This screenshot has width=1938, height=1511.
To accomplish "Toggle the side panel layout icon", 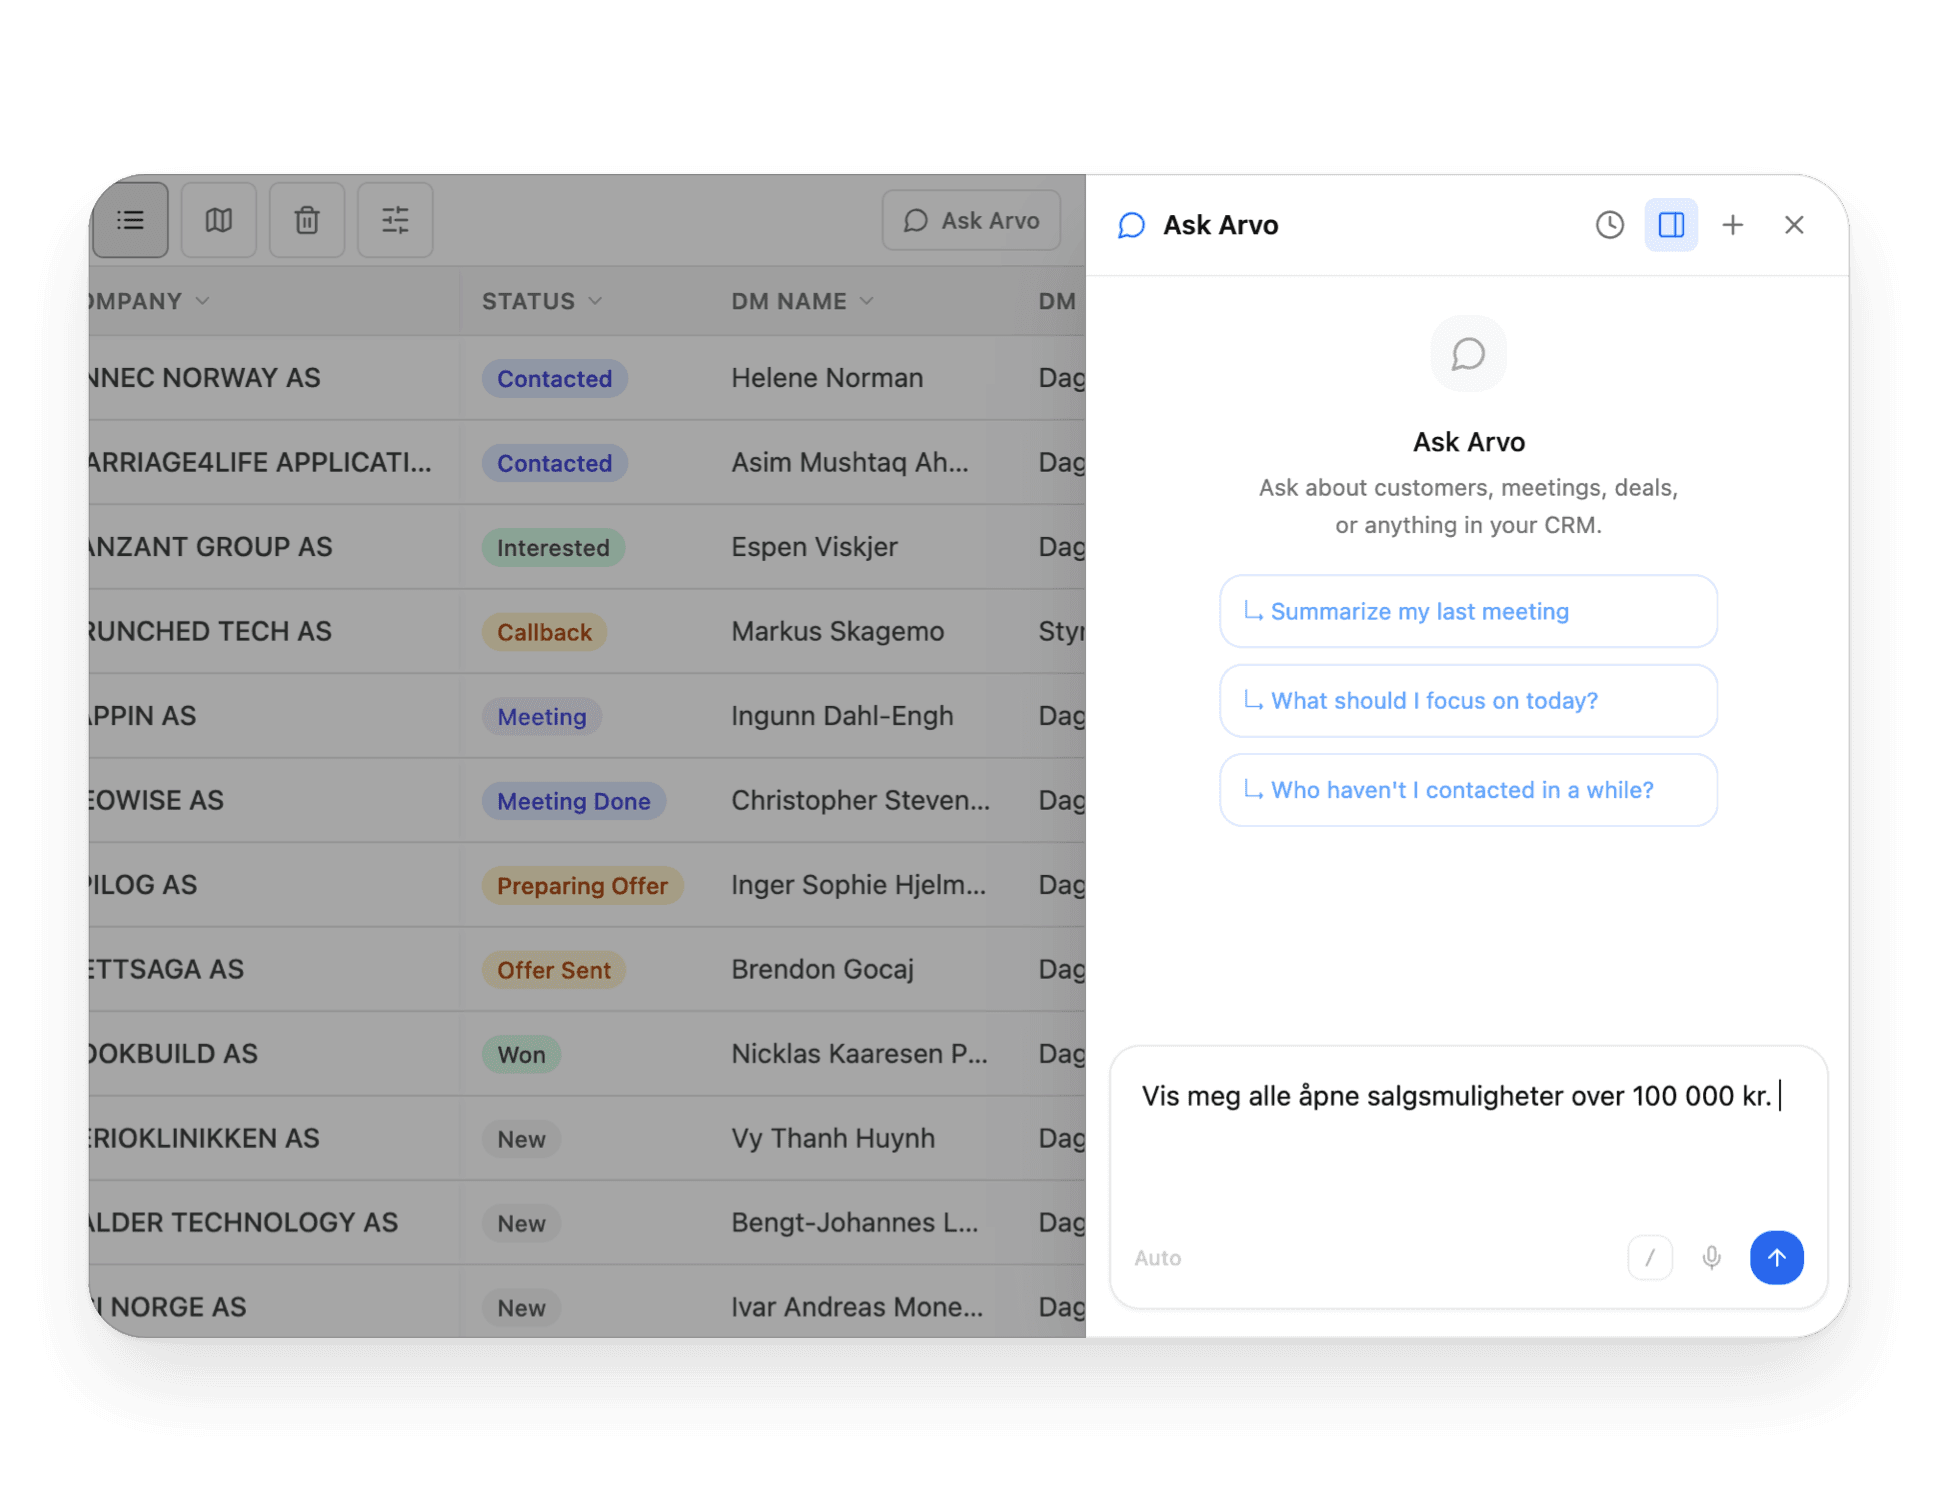I will pos(1671,225).
